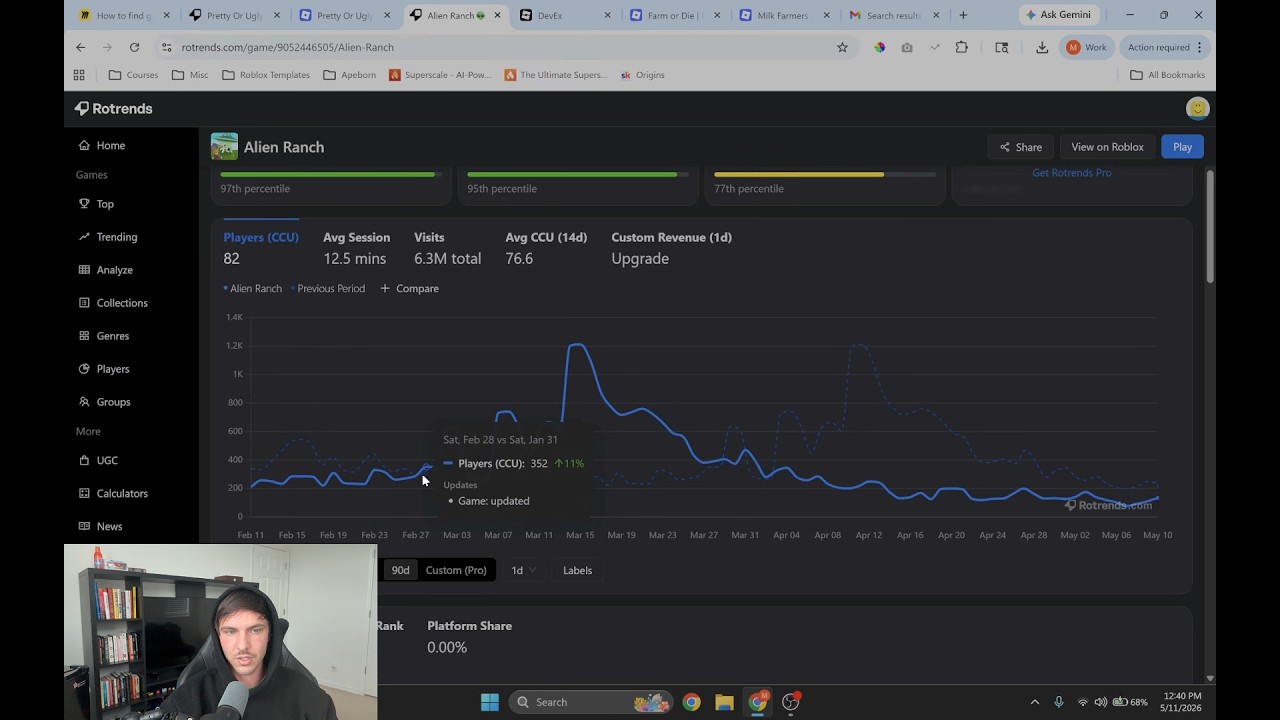Show hidden system tray icons
This screenshot has height=720, width=1280.
tap(1034, 702)
